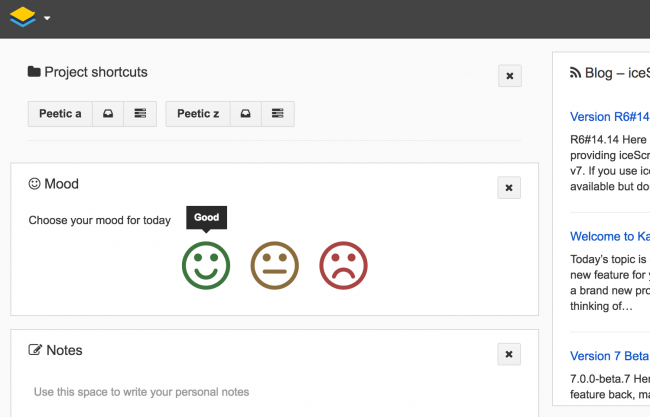Open the Welcome to Ka... blog post link
Image resolution: width=650 pixels, height=417 pixels.
tap(609, 237)
